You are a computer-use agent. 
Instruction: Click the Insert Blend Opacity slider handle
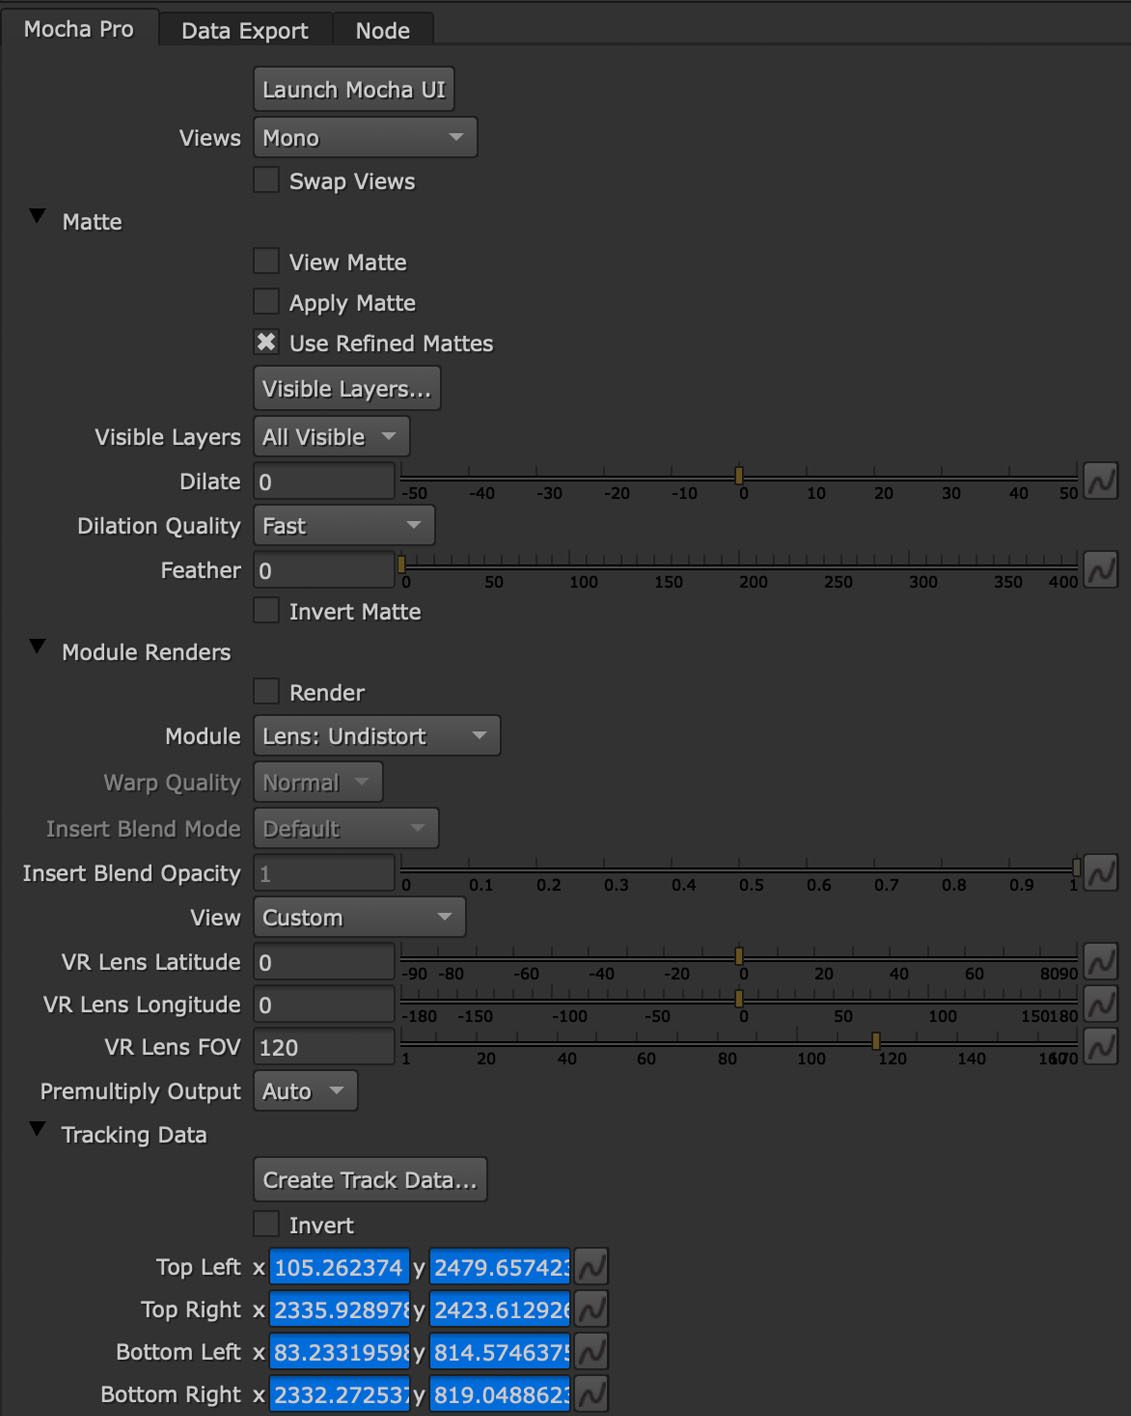(1077, 866)
